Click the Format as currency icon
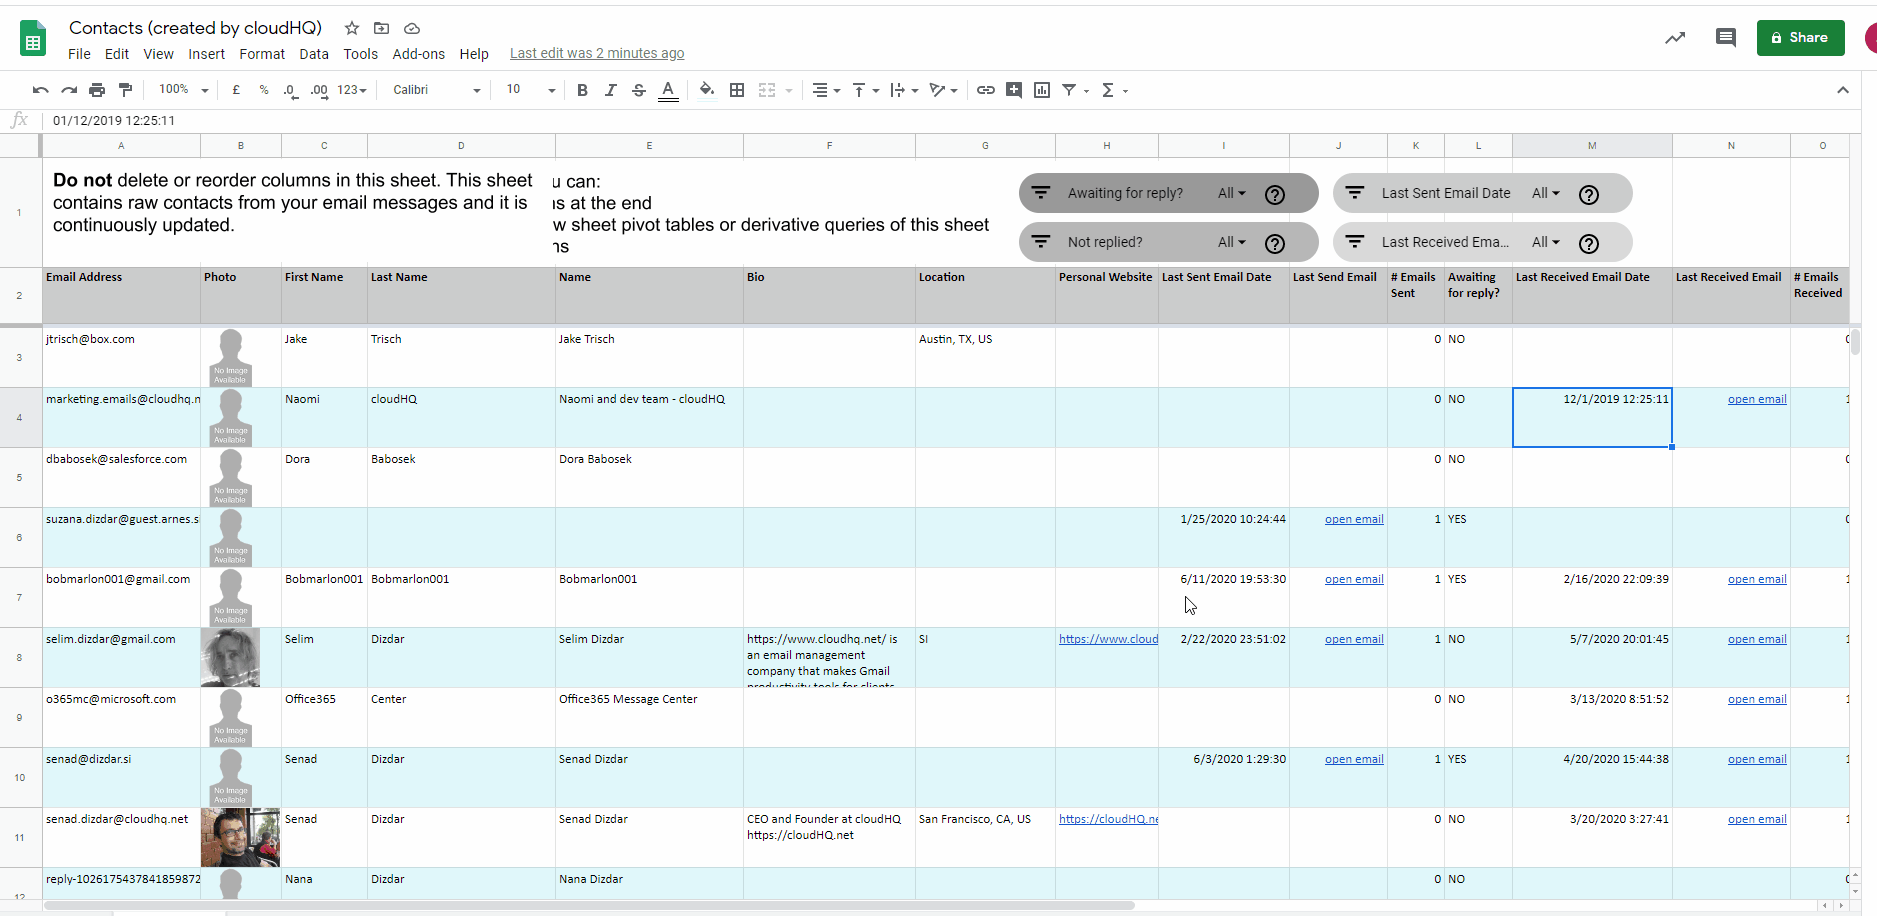Image resolution: width=1877 pixels, height=916 pixels. (x=236, y=90)
